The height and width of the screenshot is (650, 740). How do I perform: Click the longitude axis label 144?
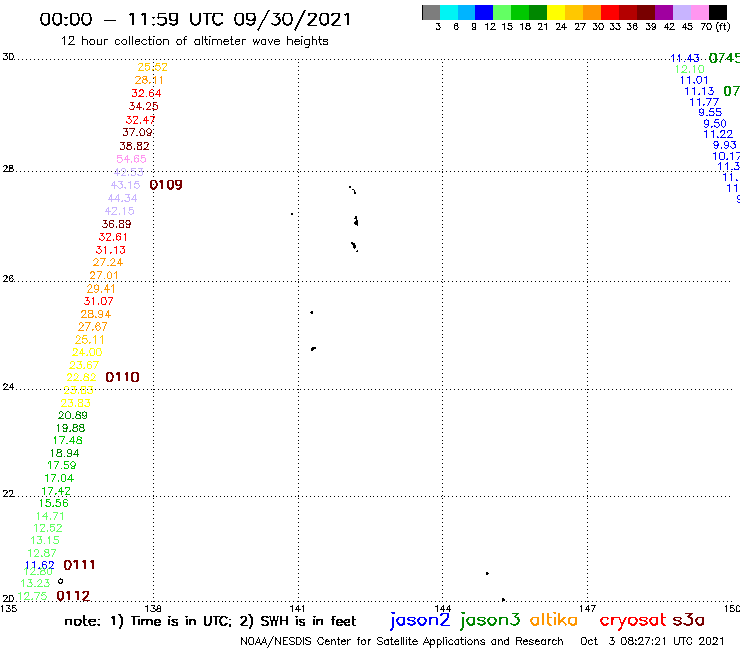[x=443, y=608]
